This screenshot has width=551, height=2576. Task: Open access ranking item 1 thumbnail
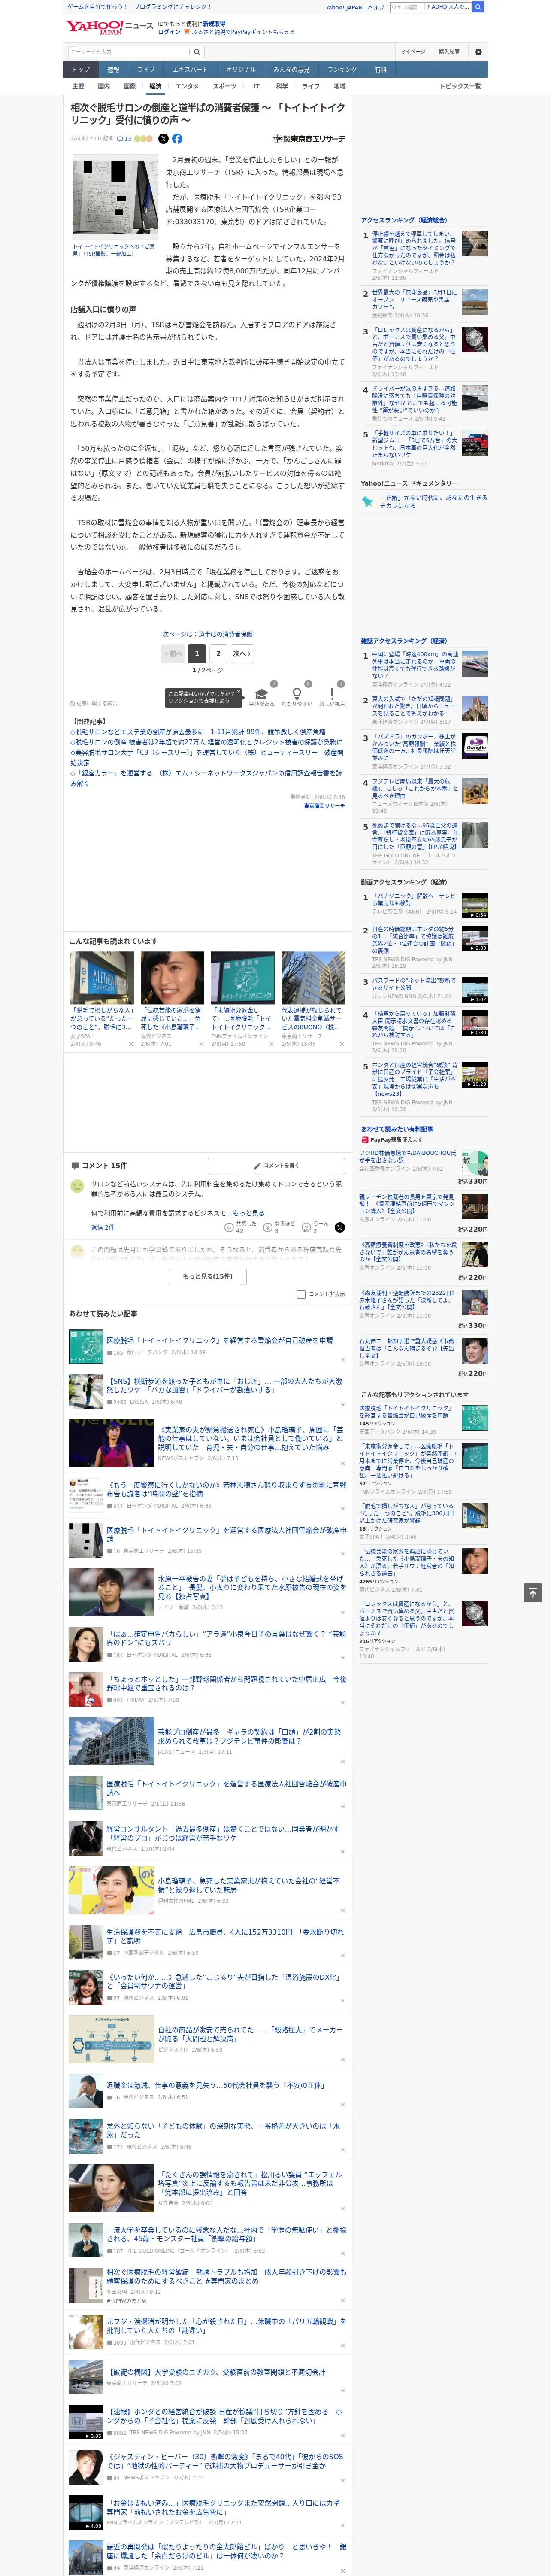click(x=475, y=243)
